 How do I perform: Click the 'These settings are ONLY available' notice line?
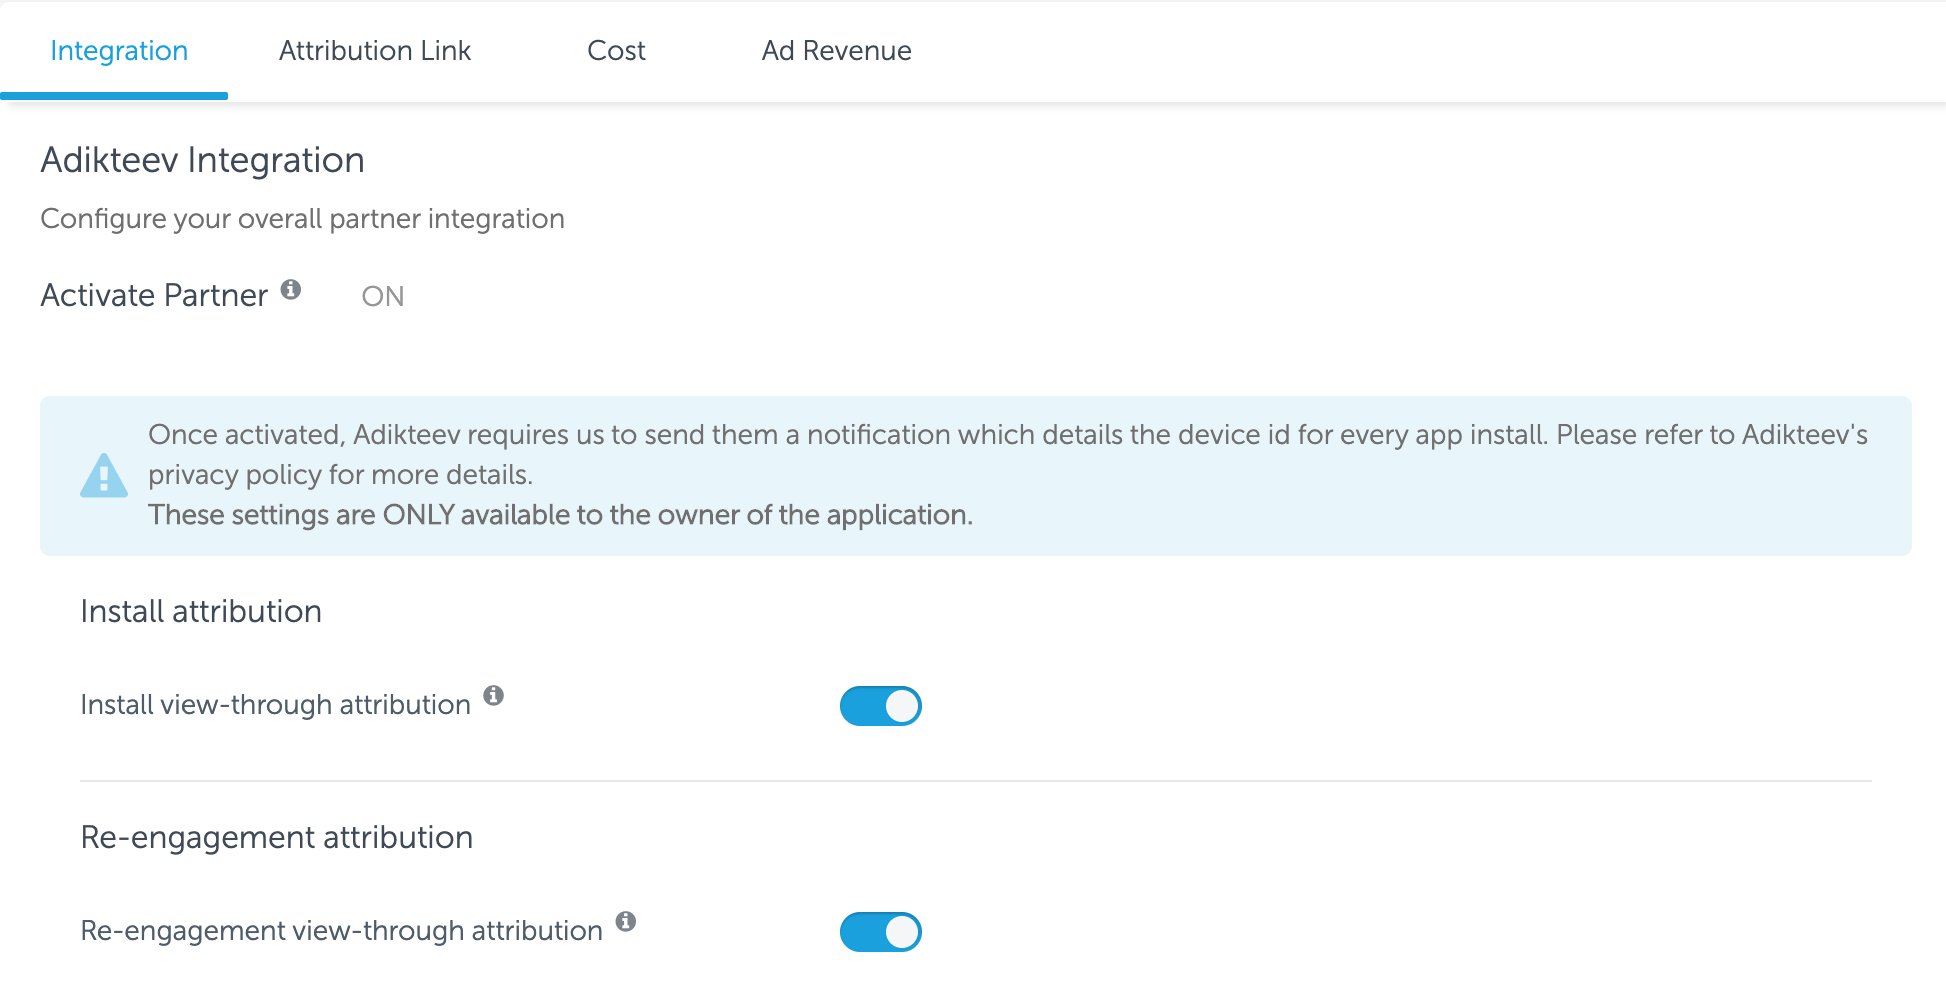point(560,515)
